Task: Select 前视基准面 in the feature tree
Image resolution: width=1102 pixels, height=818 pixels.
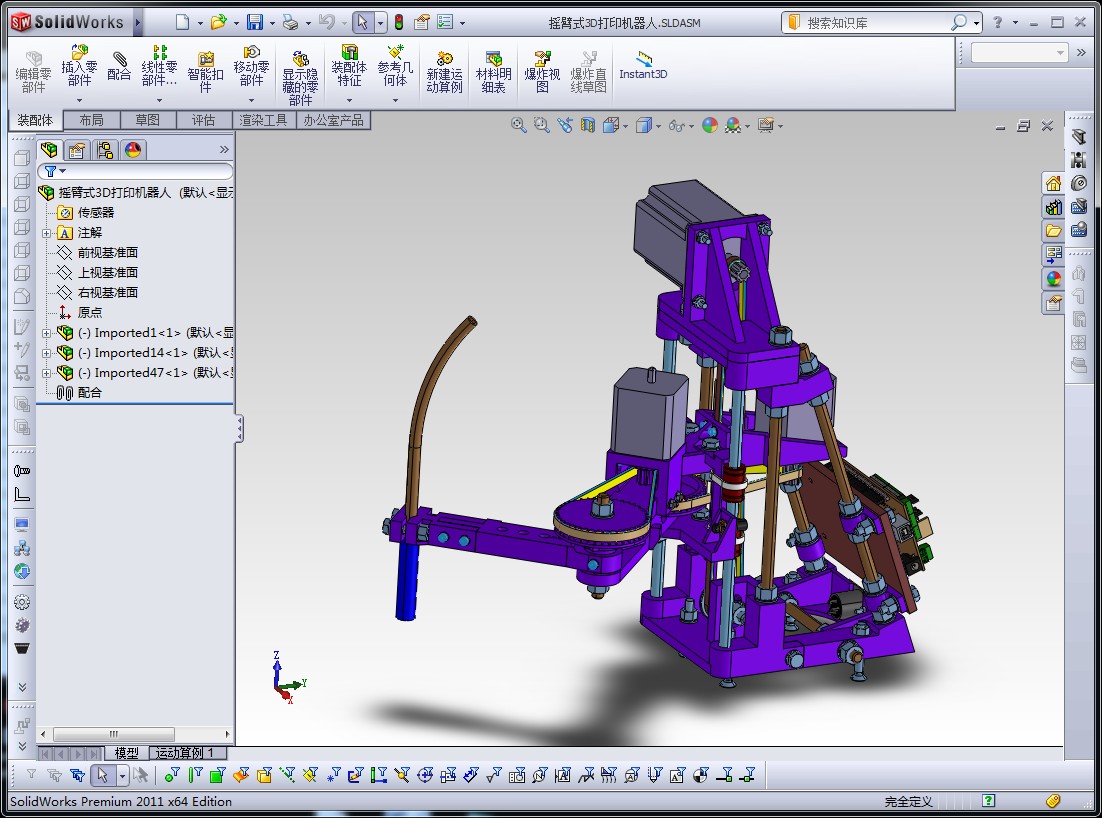Action: (107, 253)
